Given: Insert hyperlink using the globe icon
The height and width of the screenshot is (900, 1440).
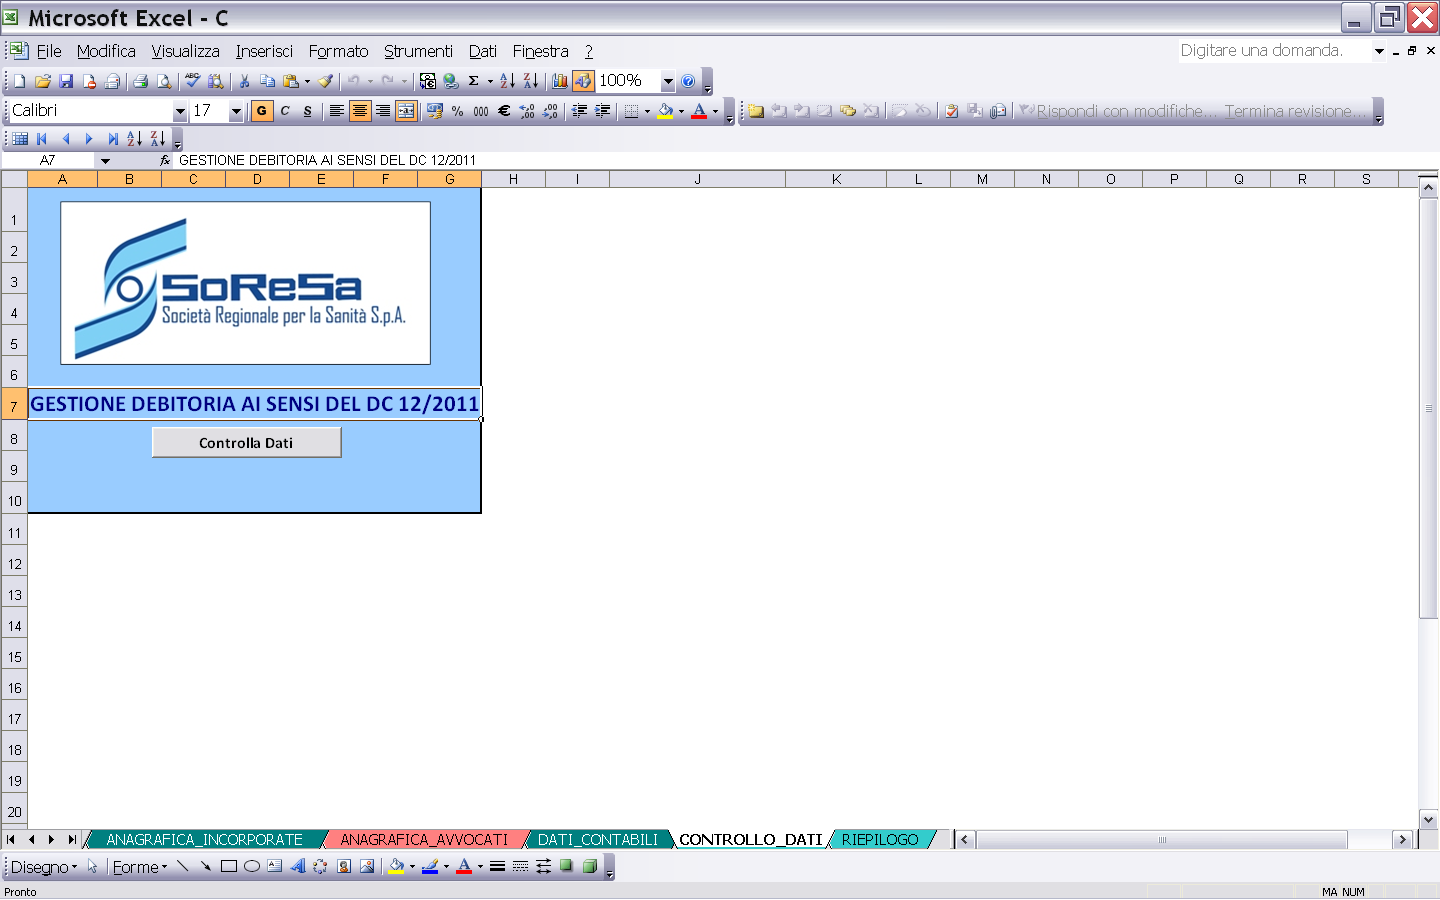Looking at the screenshot, I should (x=451, y=81).
